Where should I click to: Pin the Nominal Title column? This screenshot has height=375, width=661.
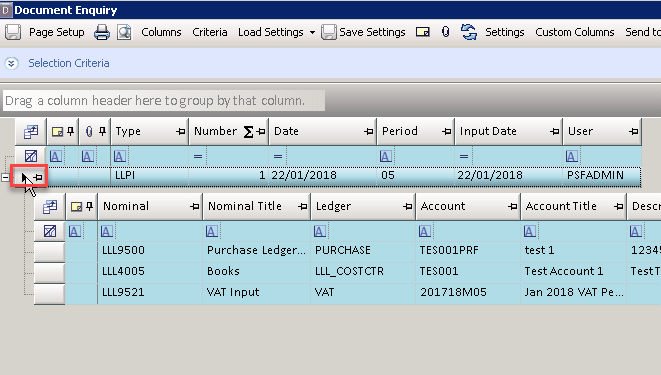tap(302, 206)
